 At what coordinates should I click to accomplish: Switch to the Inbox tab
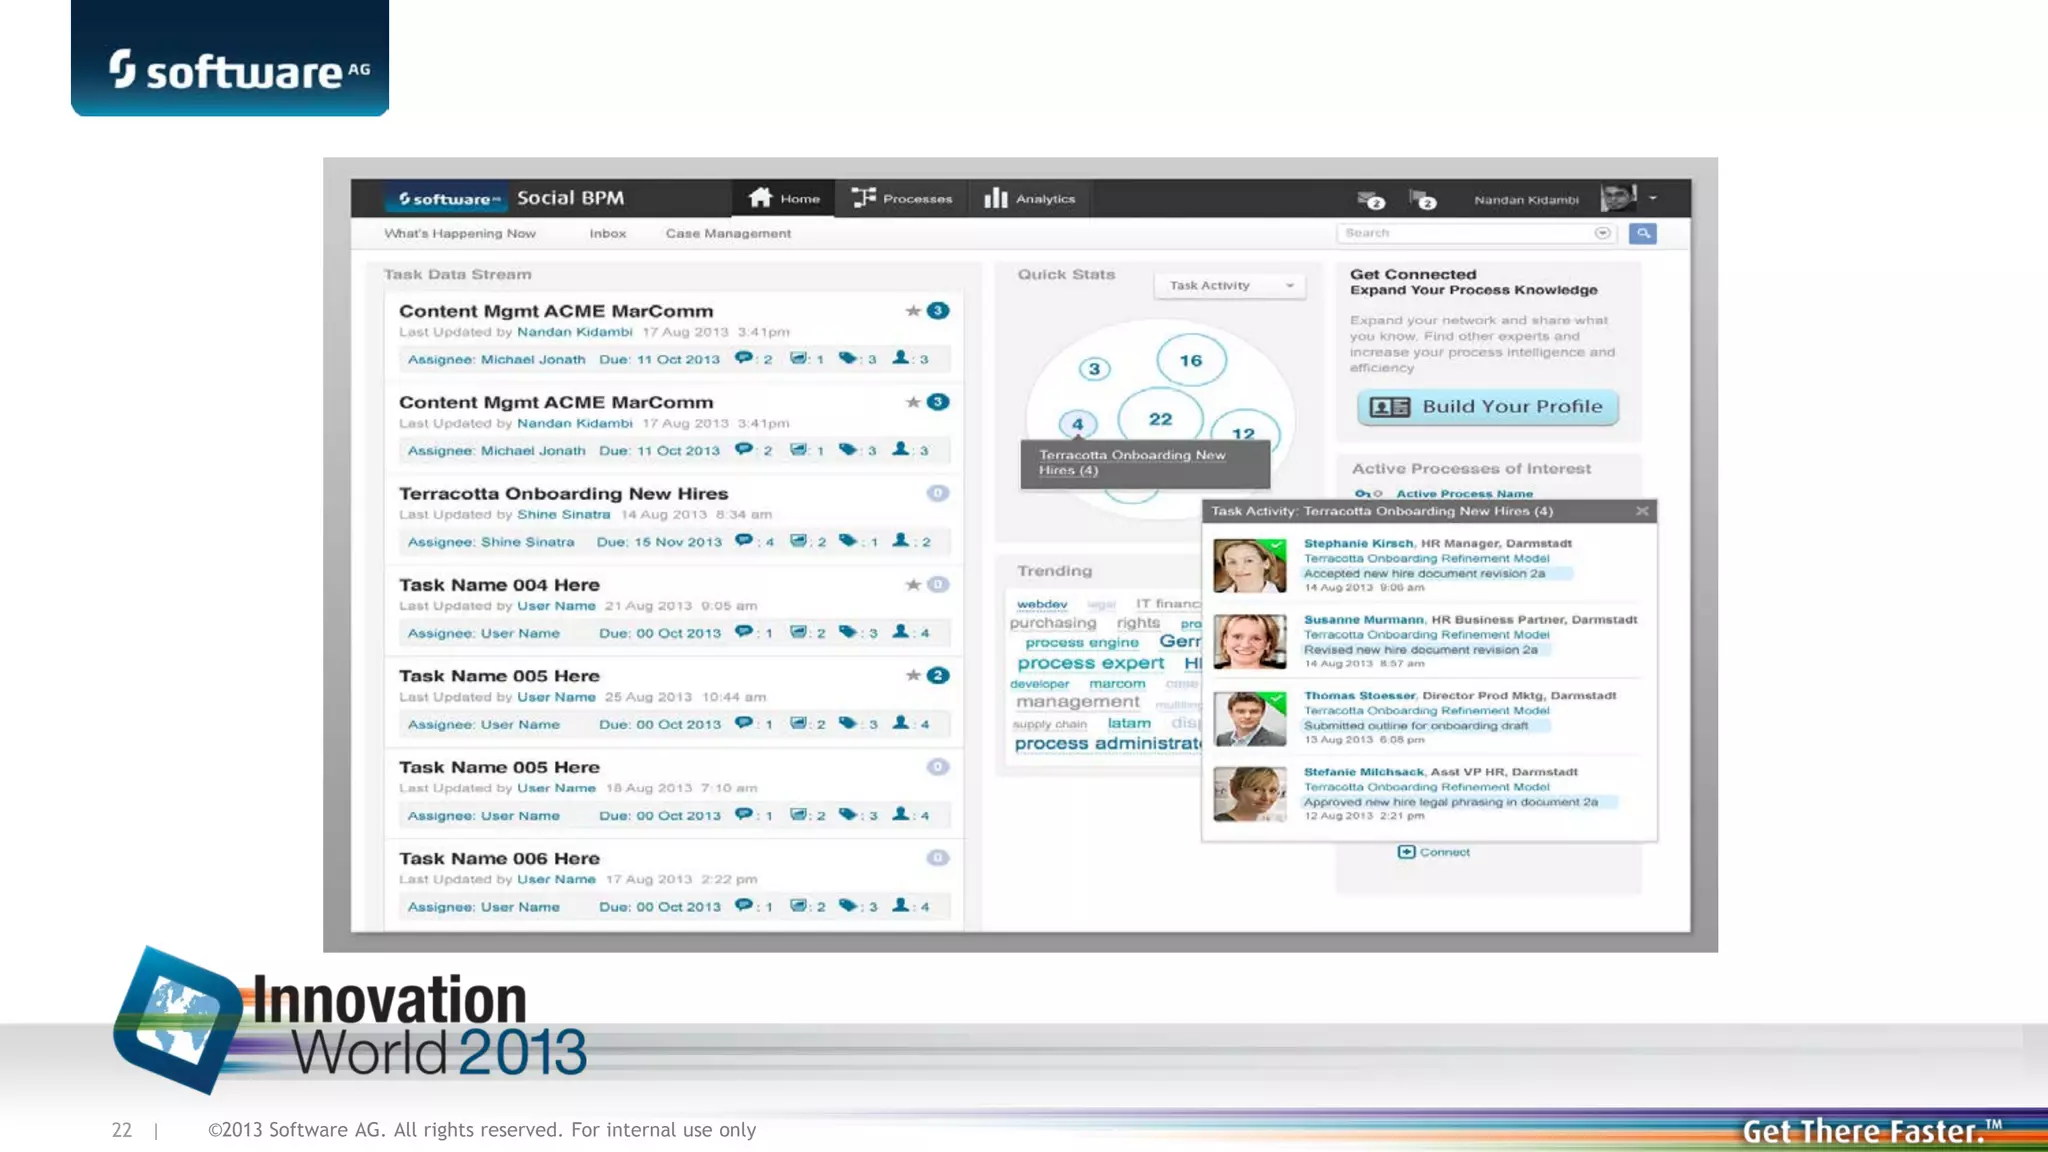click(x=607, y=233)
